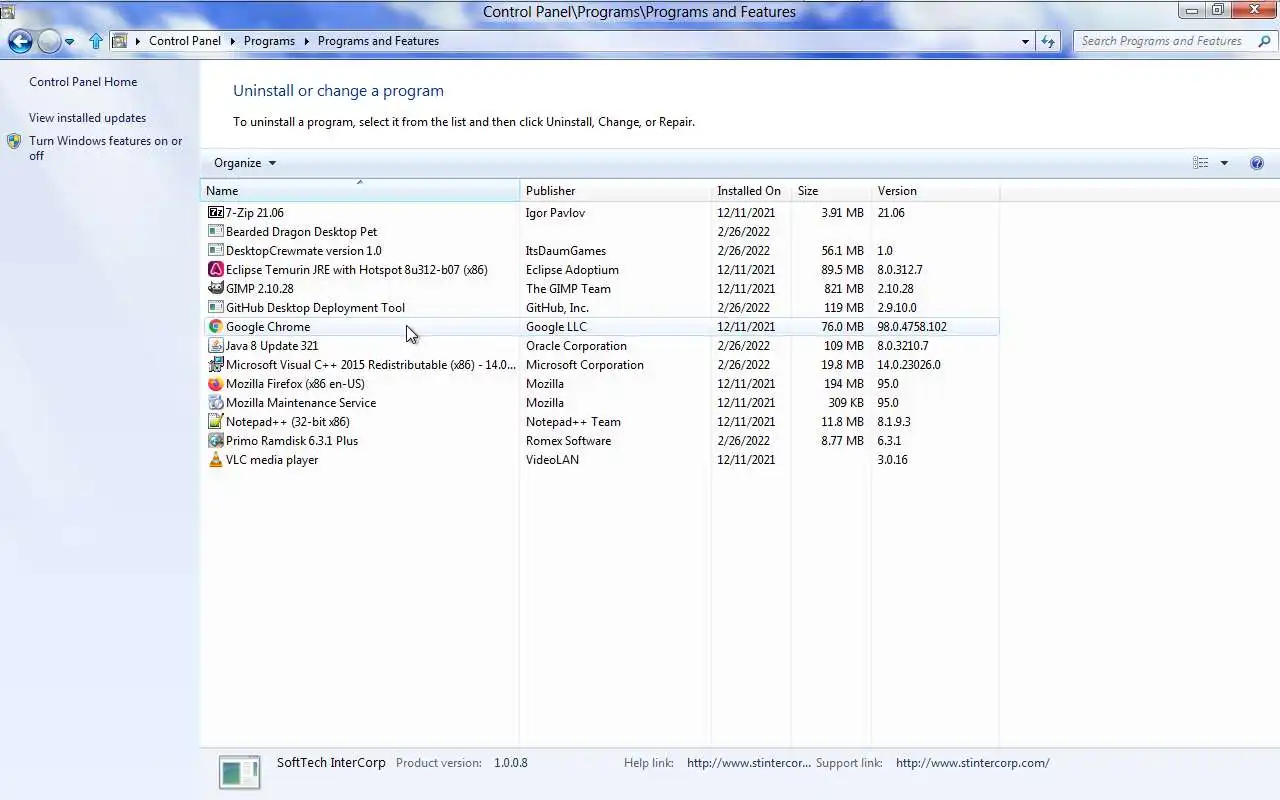Click the 821 MB size cell

coord(842,288)
